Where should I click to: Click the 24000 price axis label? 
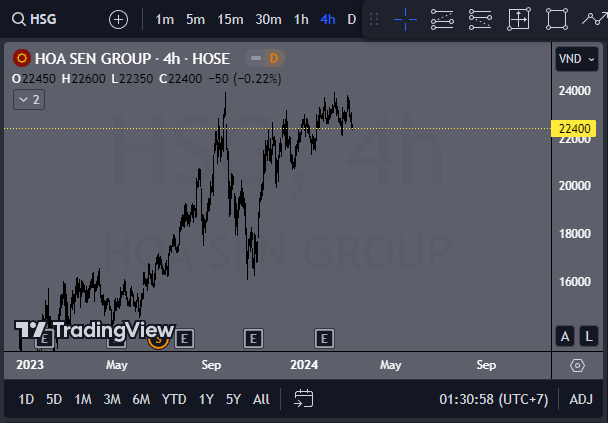click(x=575, y=91)
